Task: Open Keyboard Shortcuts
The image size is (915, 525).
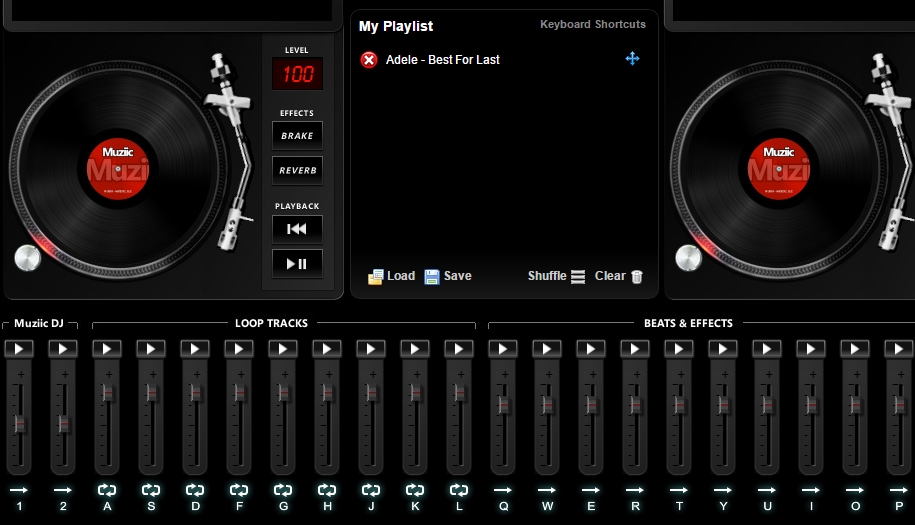Action: tap(593, 24)
